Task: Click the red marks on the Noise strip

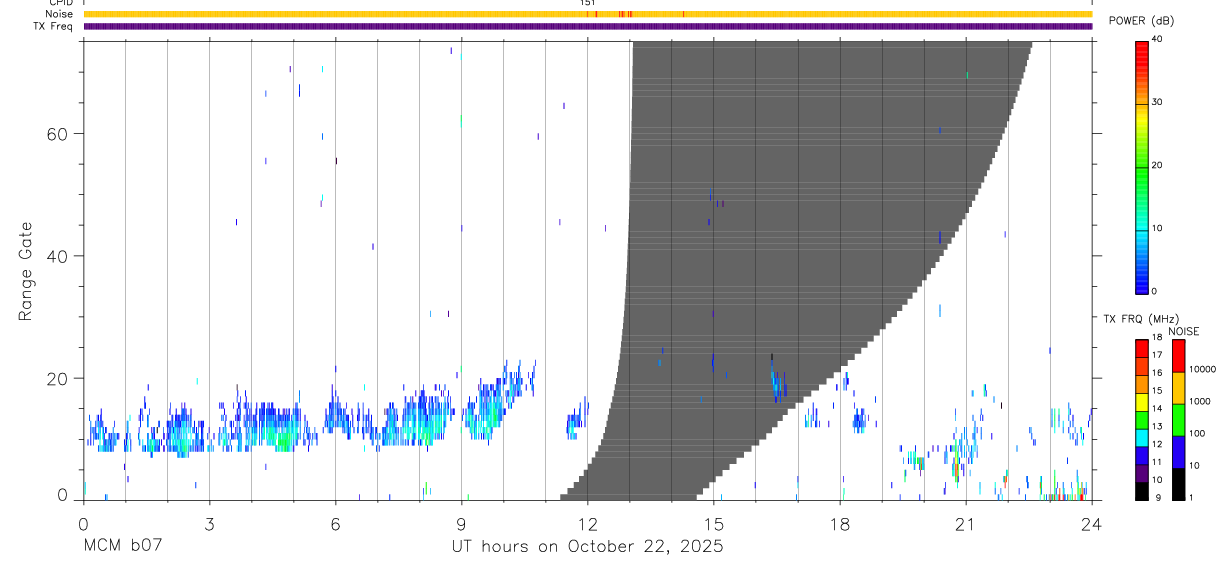Action: (625, 14)
